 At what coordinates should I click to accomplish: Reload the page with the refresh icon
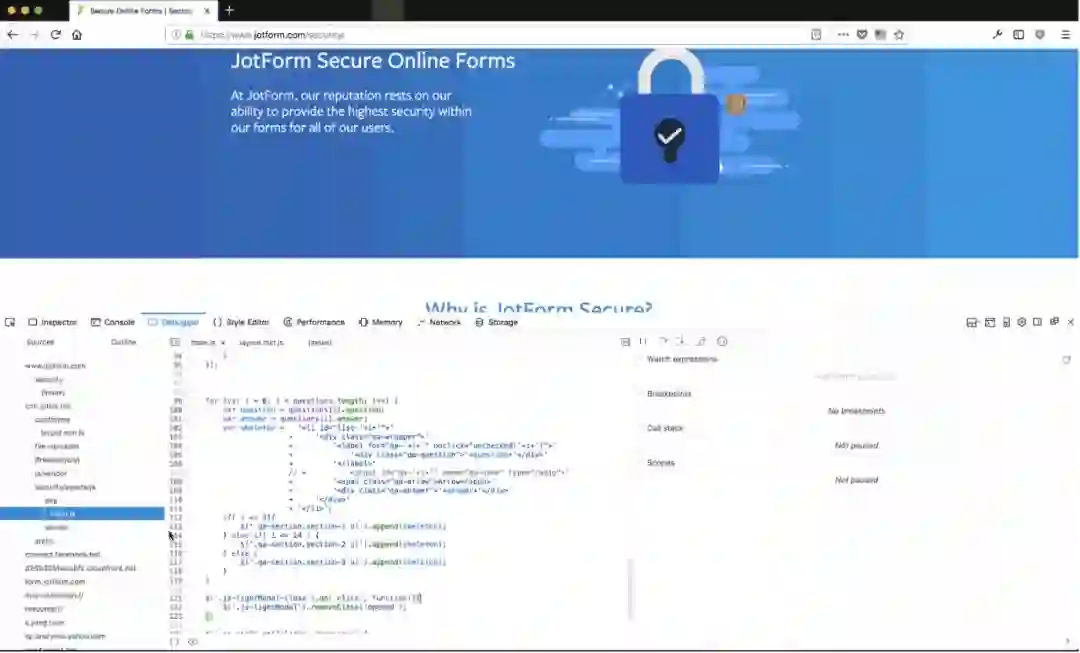click(56, 34)
